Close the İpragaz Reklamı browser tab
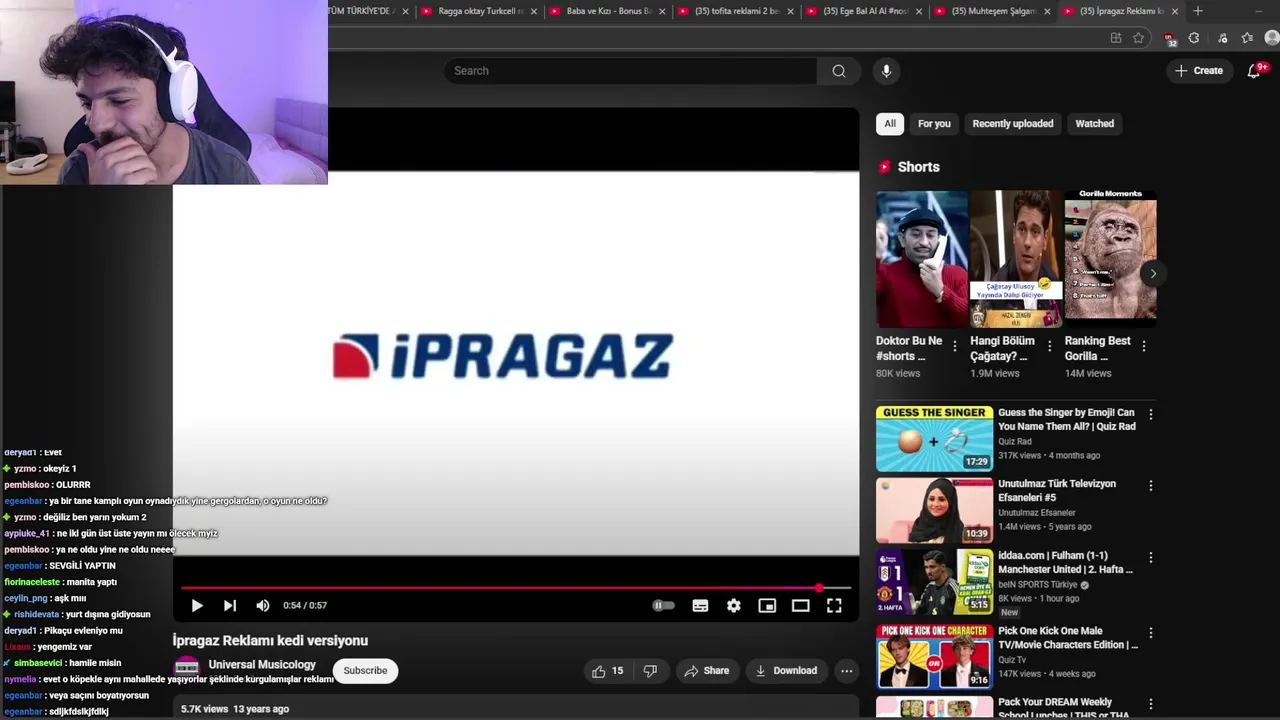The image size is (1280, 720). coord(1174,11)
